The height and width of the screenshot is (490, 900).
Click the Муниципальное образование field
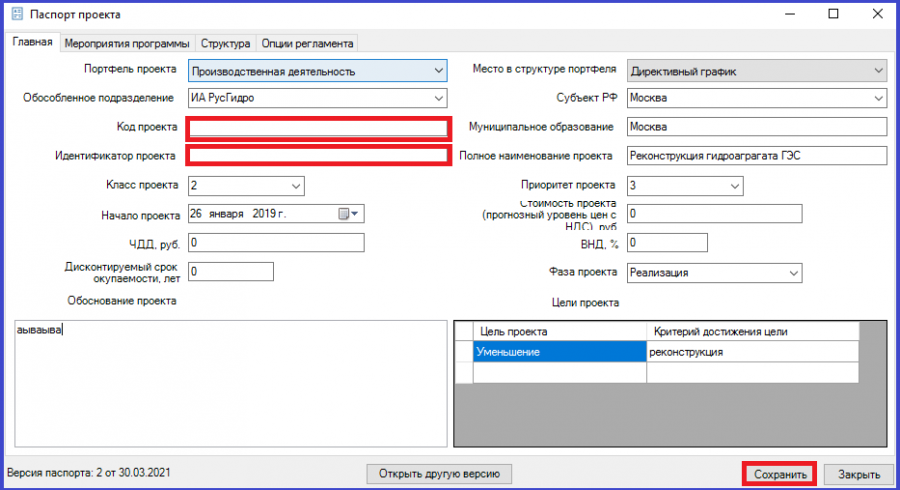point(757,127)
